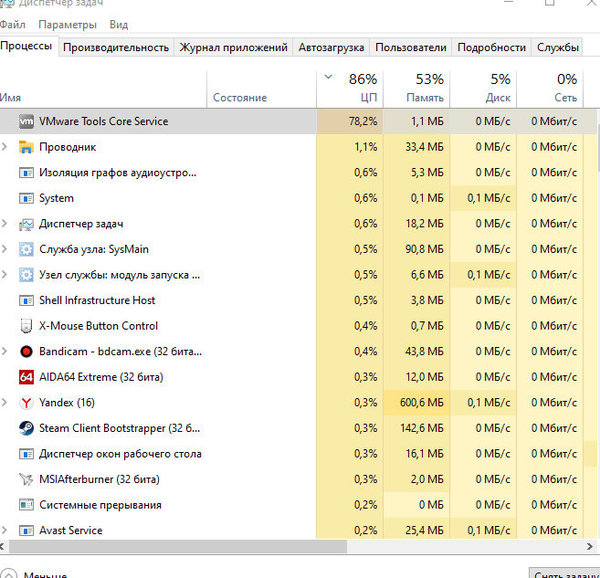600x578 pixels.
Task: Select the Процессы tab
Action: point(27,46)
